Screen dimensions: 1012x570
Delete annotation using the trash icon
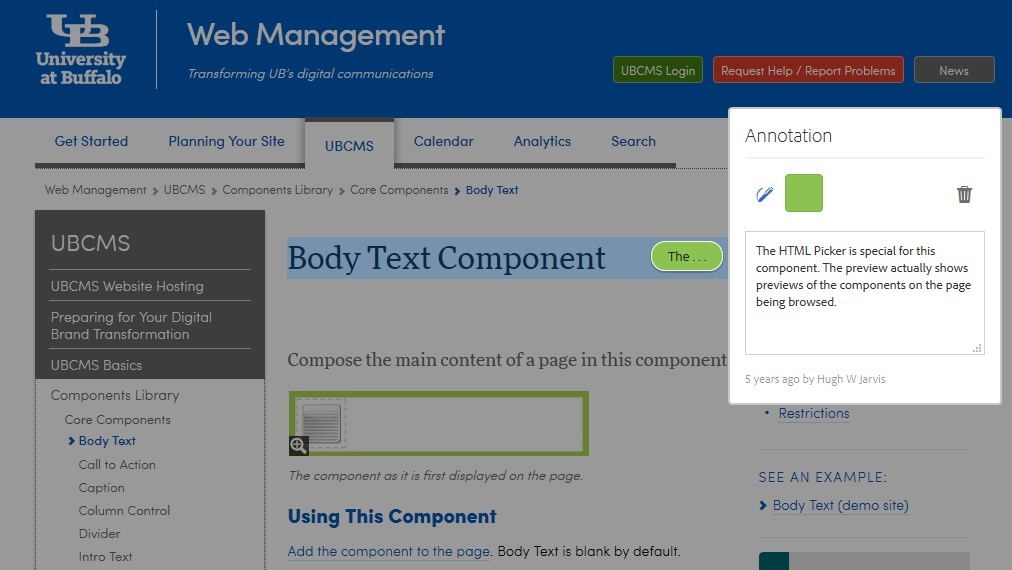pos(964,194)
